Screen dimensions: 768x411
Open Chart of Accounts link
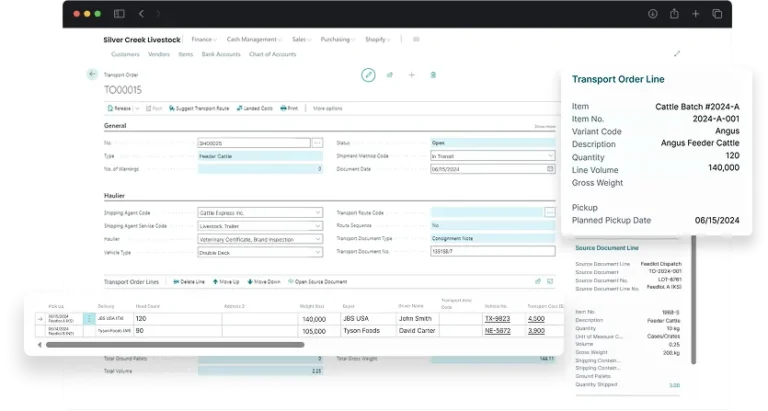click(272, 54)
